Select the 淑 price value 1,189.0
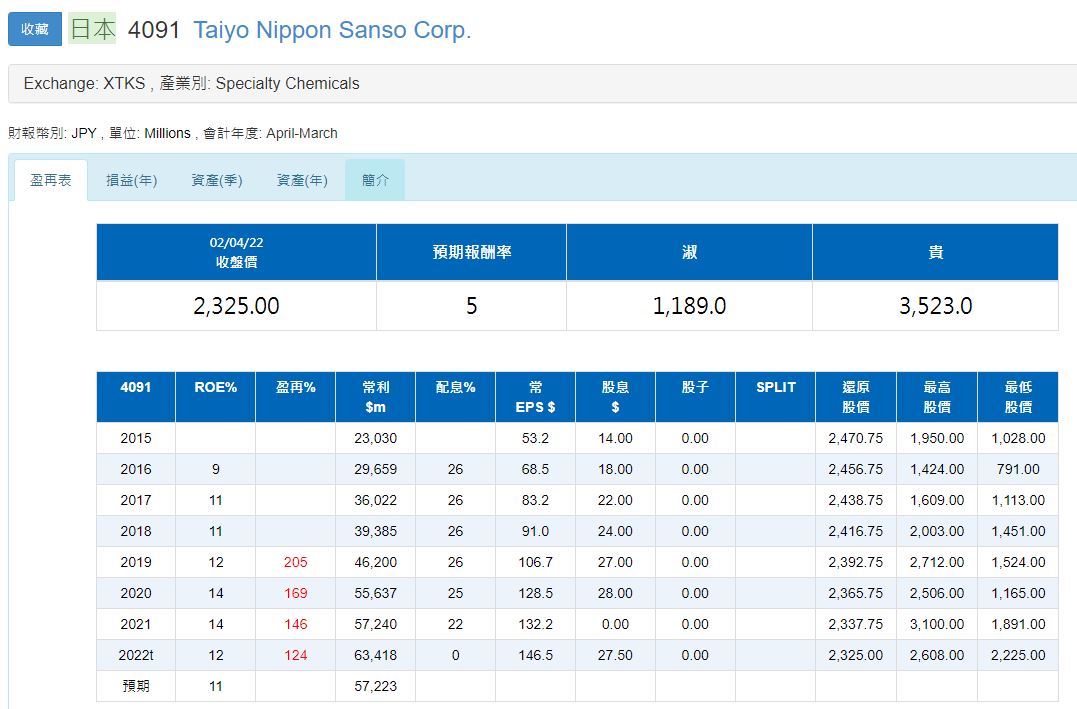The image size is (1077, 709). pos(689,306)
